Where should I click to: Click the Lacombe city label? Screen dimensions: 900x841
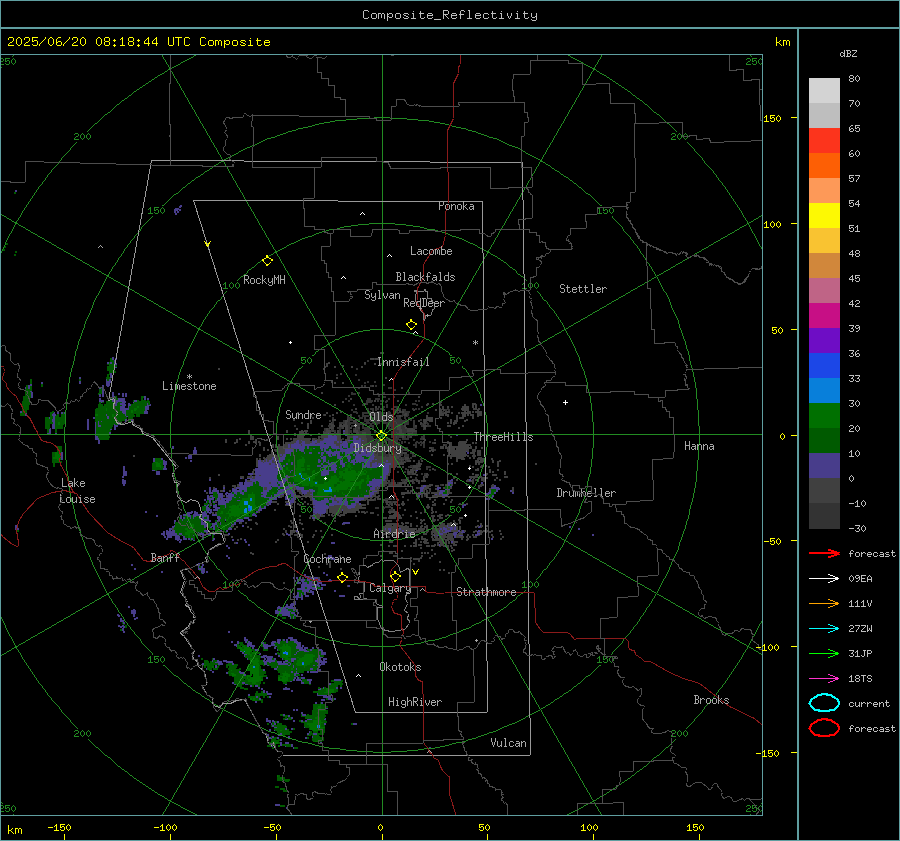[x=431, y=251]
